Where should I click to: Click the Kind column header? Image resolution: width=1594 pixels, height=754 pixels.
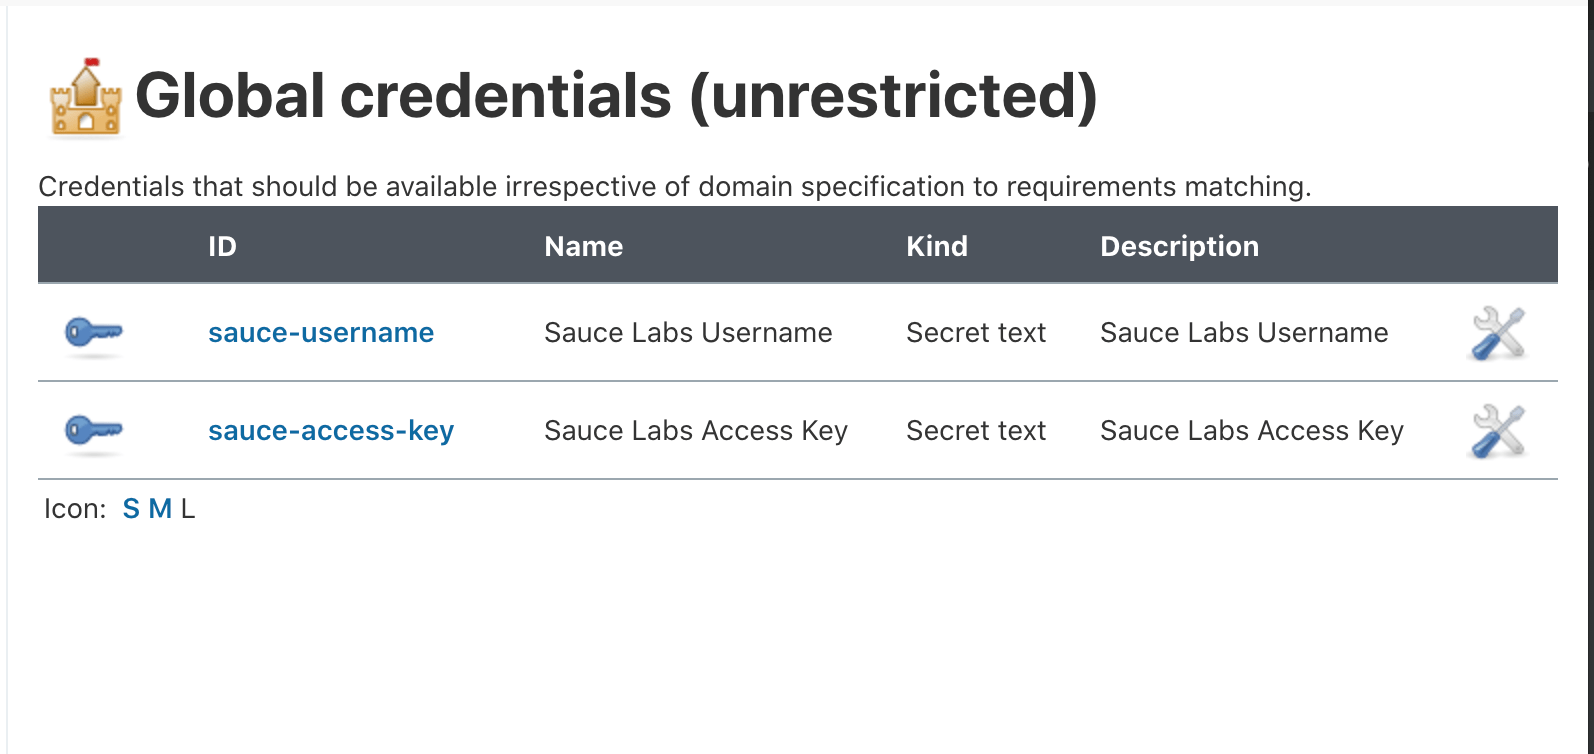(937, 246)
